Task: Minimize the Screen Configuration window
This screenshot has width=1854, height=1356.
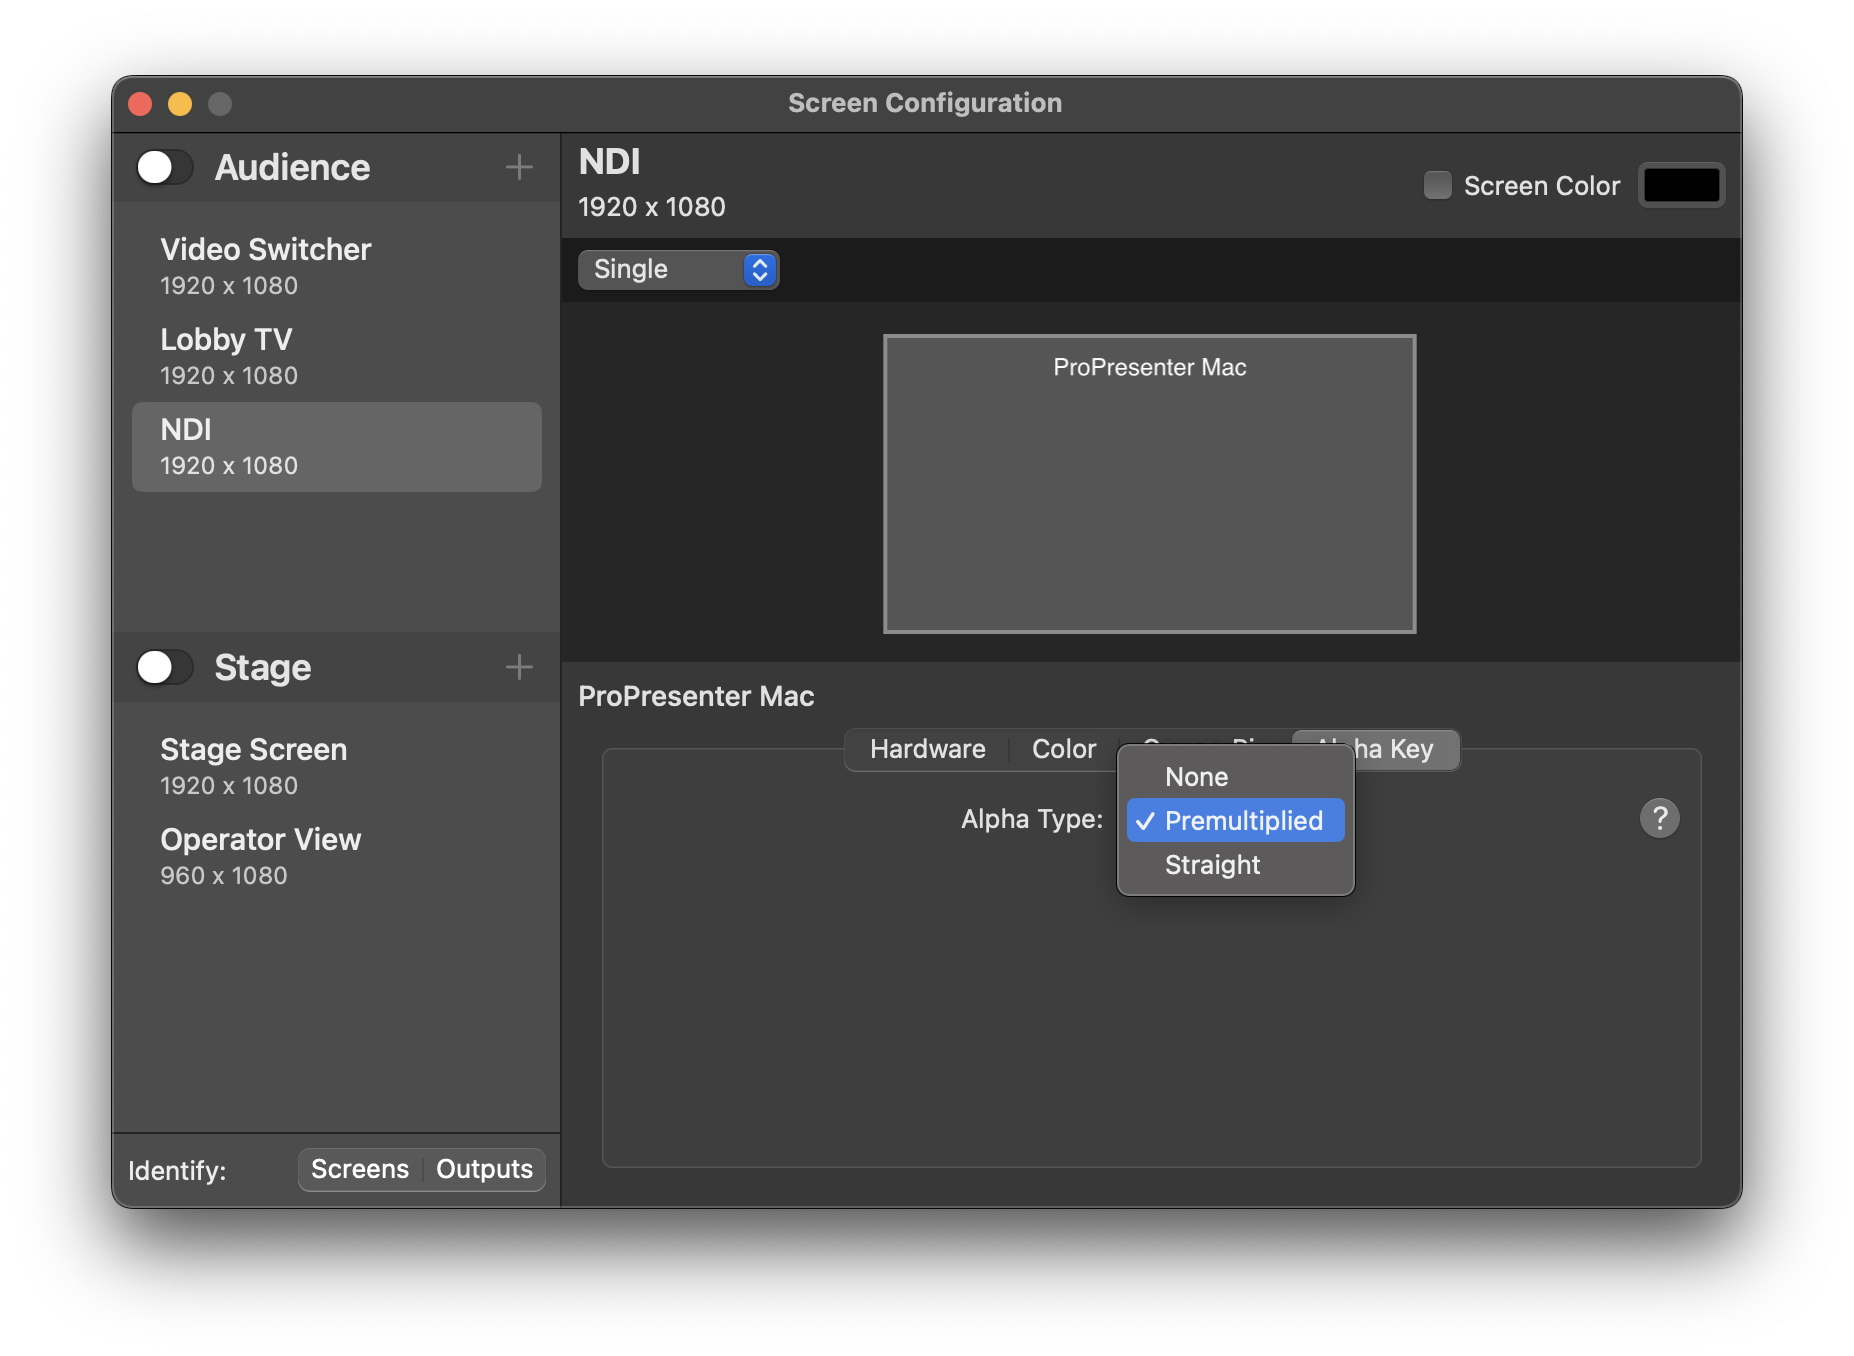Action: pos(180,103)
